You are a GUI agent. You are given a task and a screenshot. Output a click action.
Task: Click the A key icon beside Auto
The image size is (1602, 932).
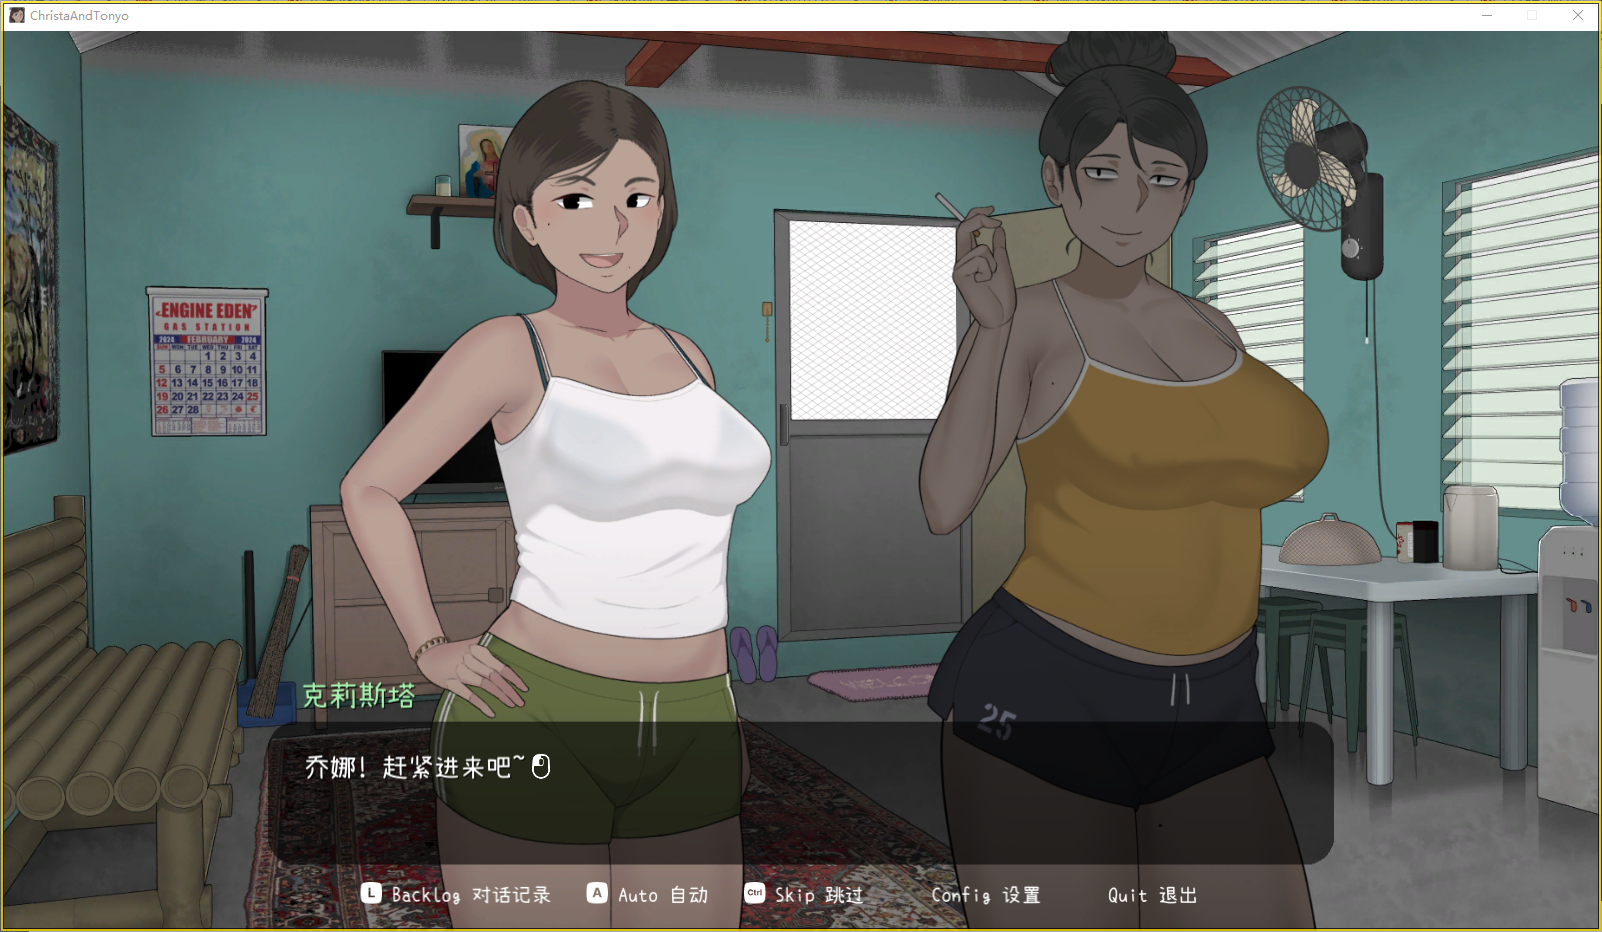597,893
